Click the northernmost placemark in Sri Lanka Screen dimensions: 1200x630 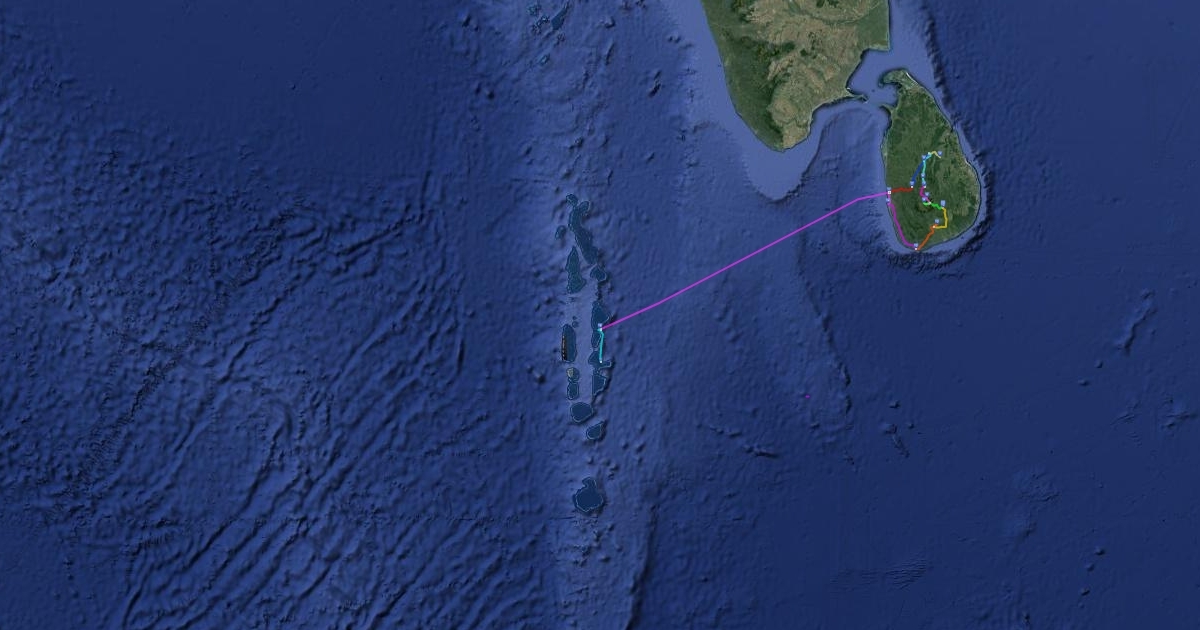940,153
